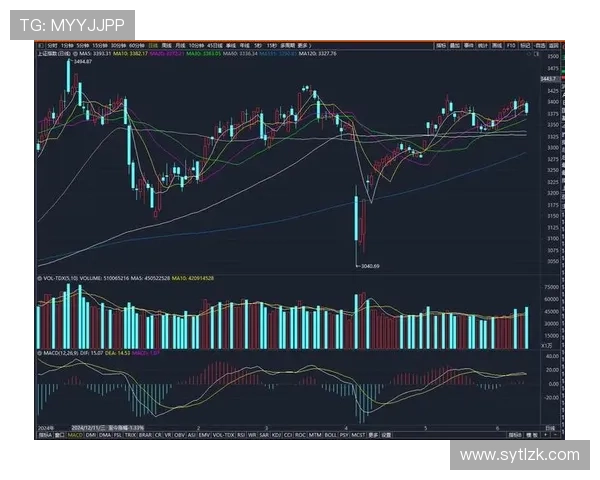This screenshot has width=600, height=480.
Task: Click the 返回 back button
Action: coord(555,45)
